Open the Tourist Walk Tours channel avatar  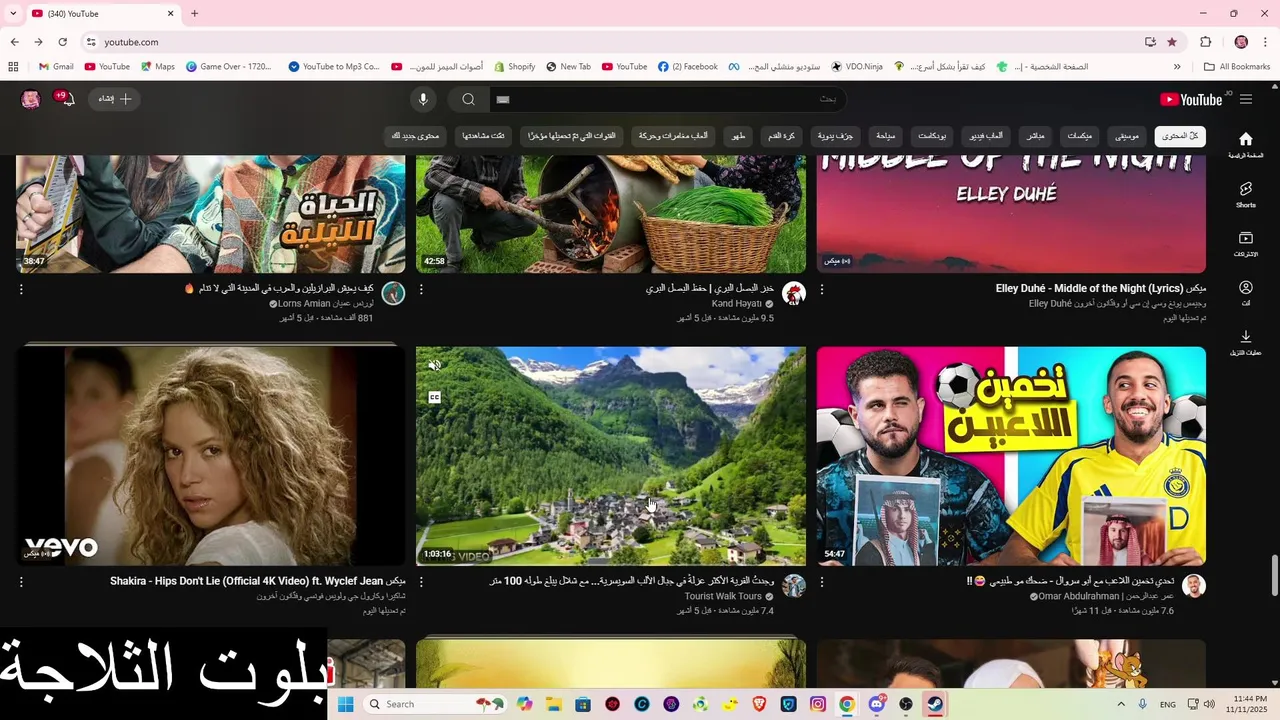pyautogui.click(x=794, y=586)
